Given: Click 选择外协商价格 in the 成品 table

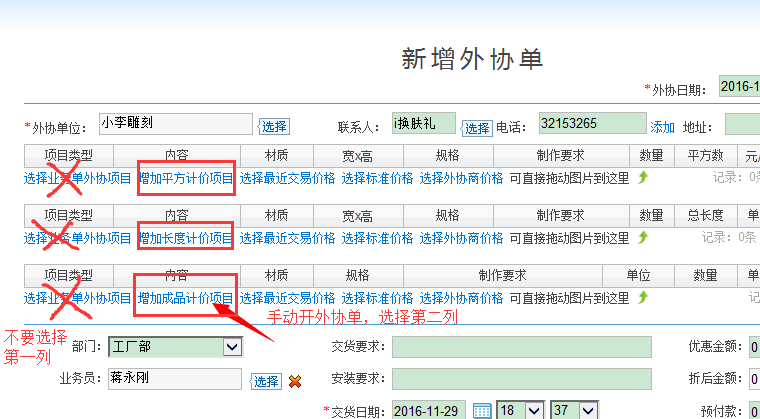Looking at the screenshot, I should point(461,298).
